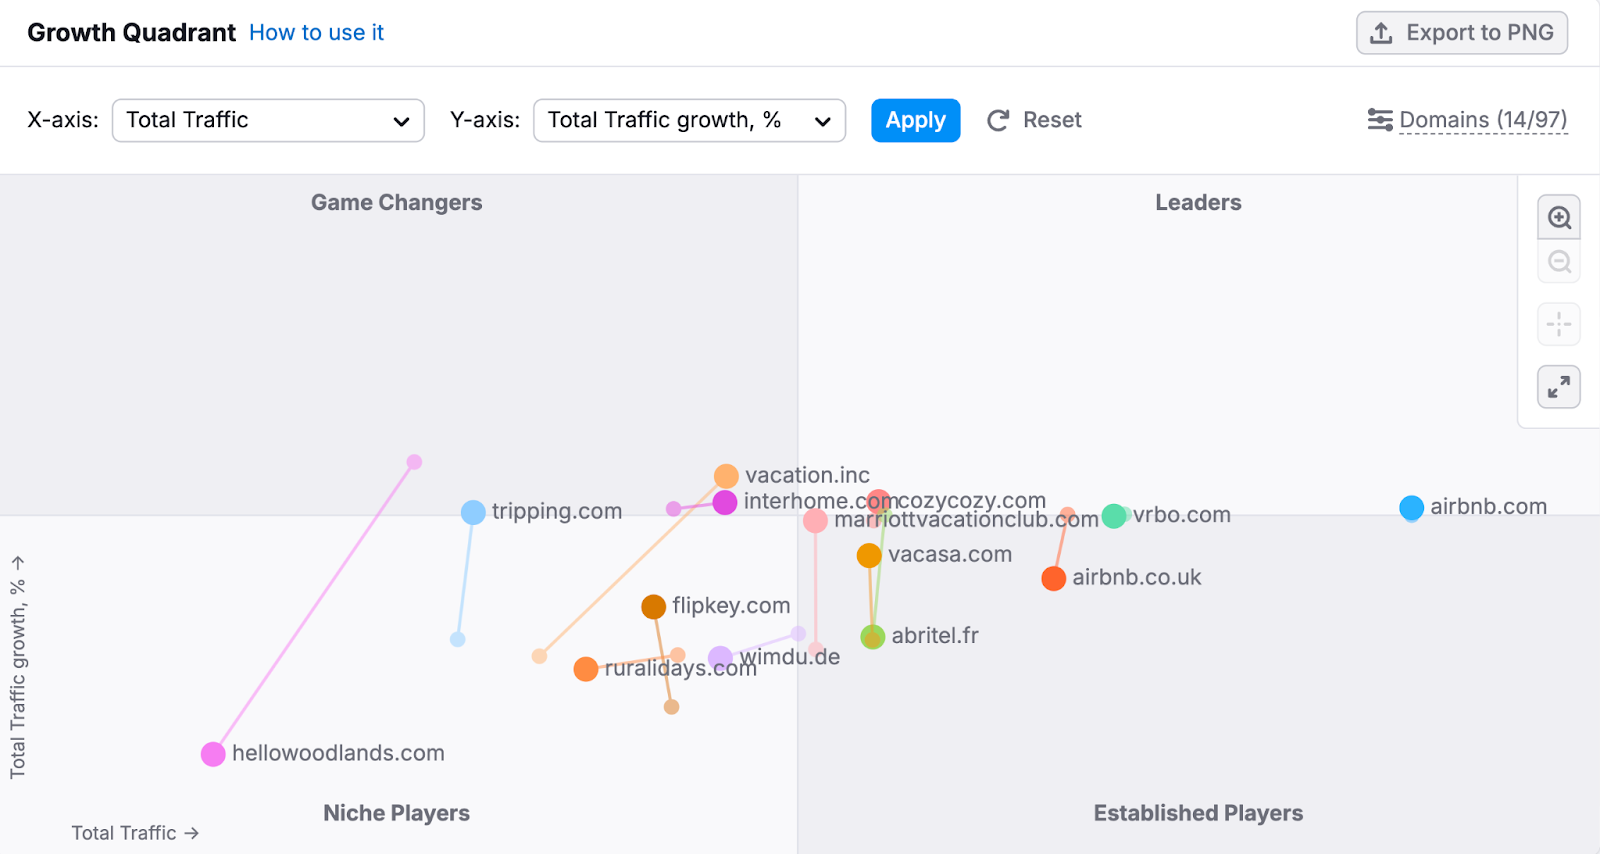Screen dimensions: 1600x854
Task: Click the Apply button
Action: [916, 120]
